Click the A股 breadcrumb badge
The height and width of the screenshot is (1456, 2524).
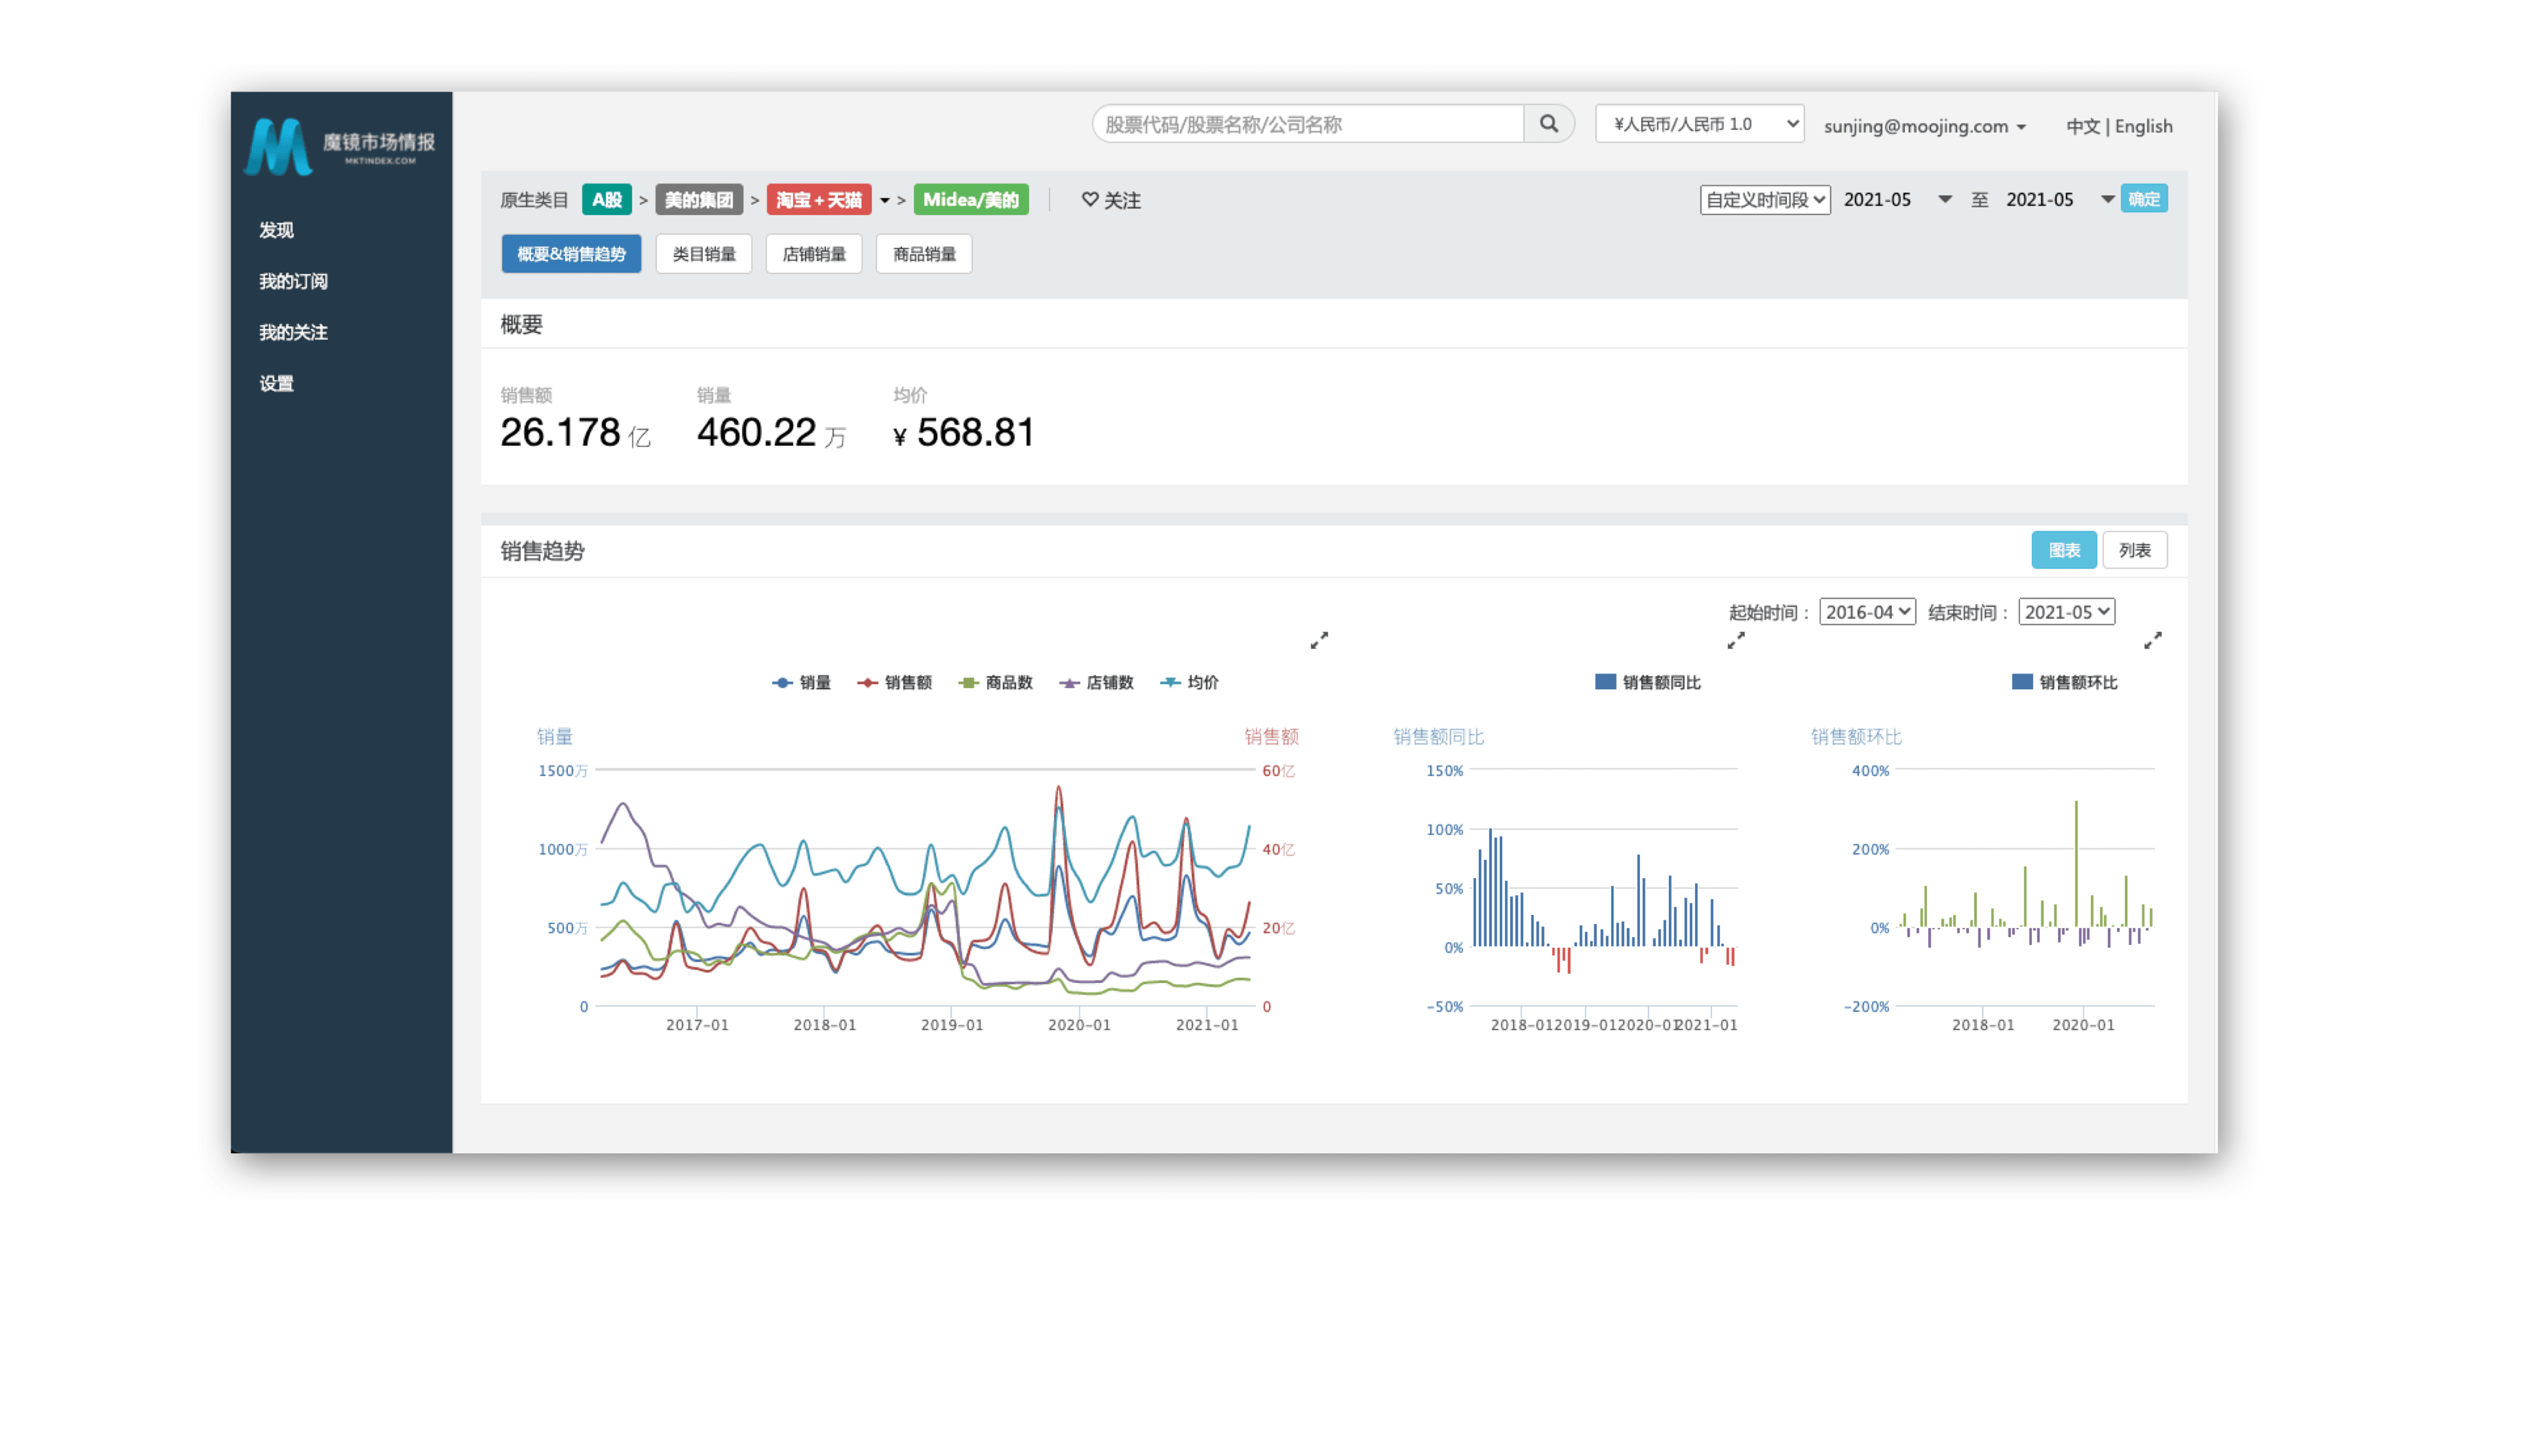click(606, 200)
